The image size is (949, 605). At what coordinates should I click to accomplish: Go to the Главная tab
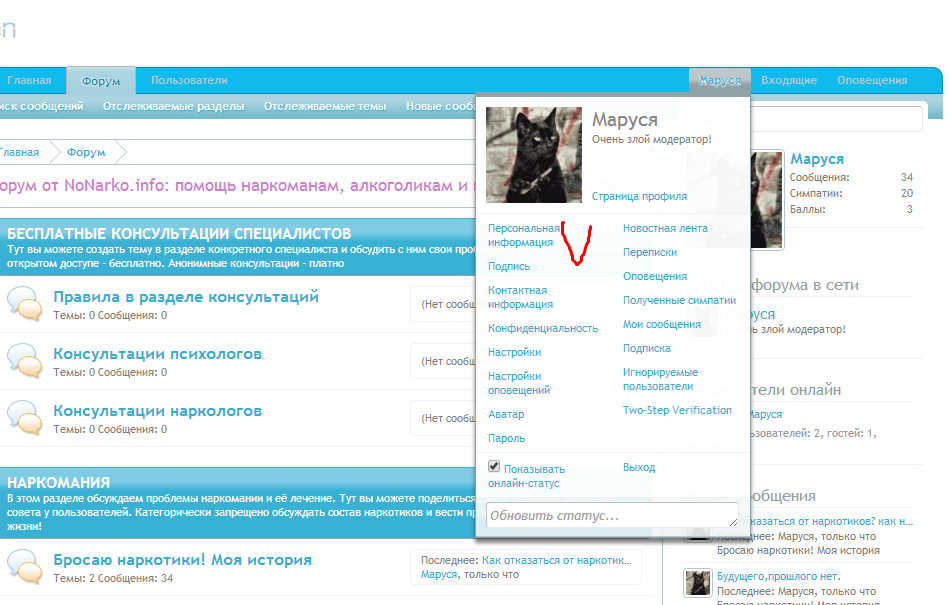29,81
